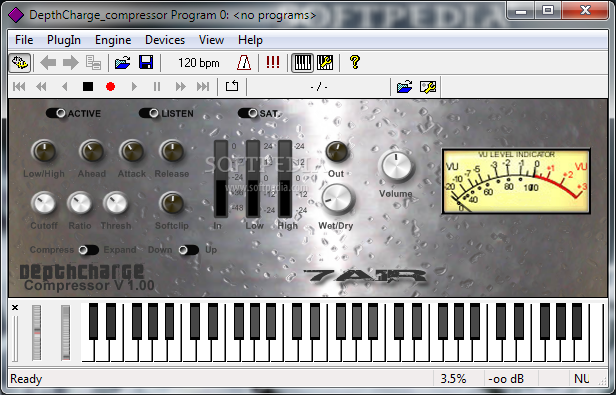This screenshot has width=616, height=395.
Task: Click the 3.5% CPU load status
Action: click(453, 379)
